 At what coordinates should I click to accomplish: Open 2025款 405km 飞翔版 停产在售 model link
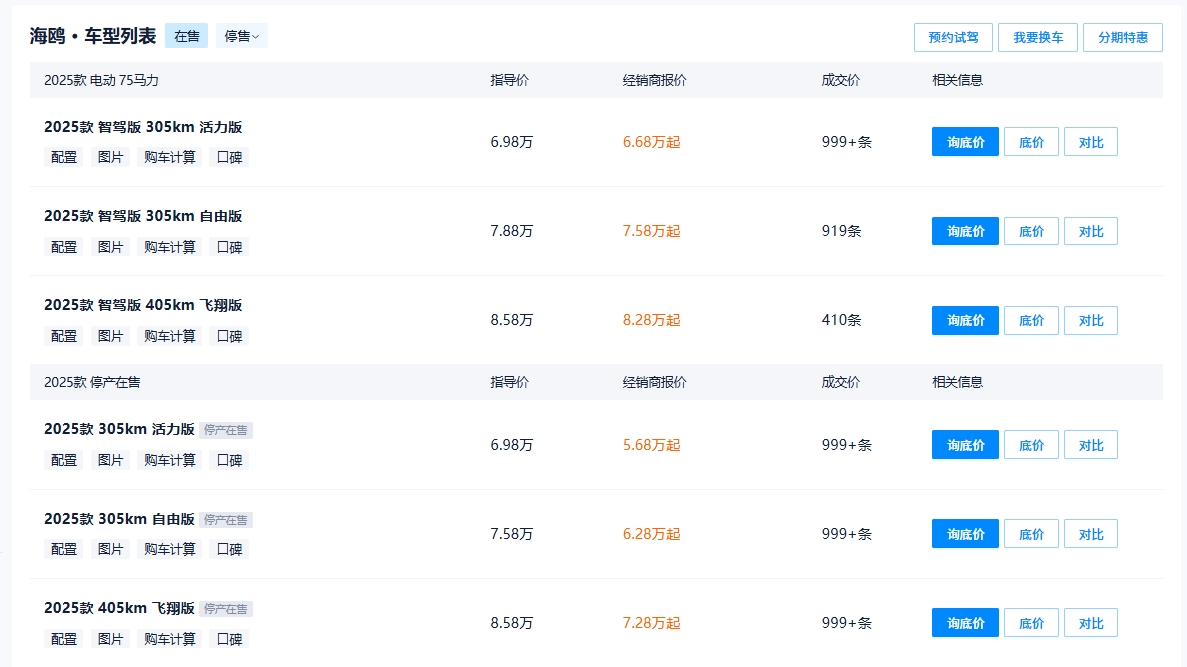pyautogui.click(x=119, y=608)
